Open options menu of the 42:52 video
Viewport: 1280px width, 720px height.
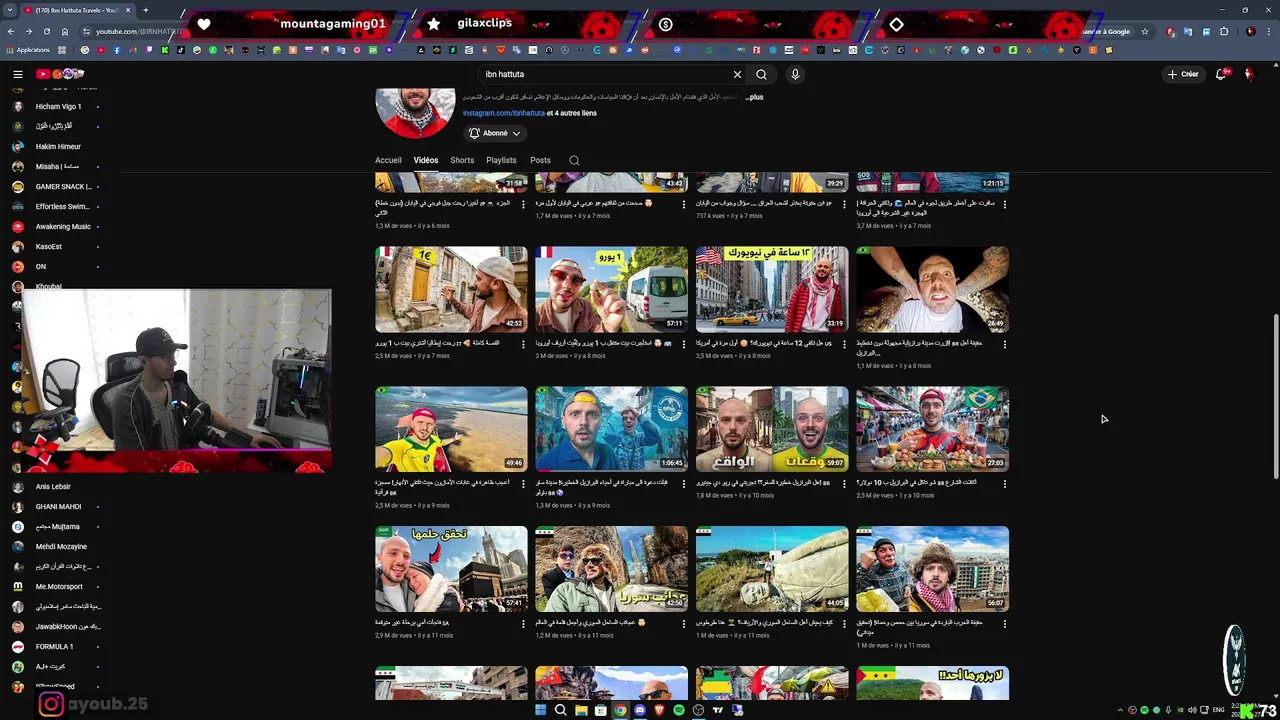[x=523, y=344]
